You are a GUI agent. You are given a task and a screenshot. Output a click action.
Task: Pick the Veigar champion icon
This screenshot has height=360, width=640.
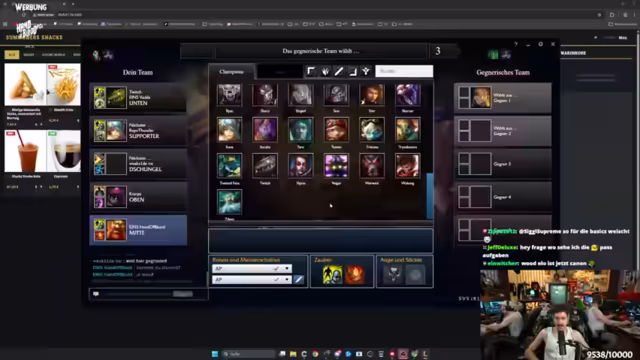[336, 166]
